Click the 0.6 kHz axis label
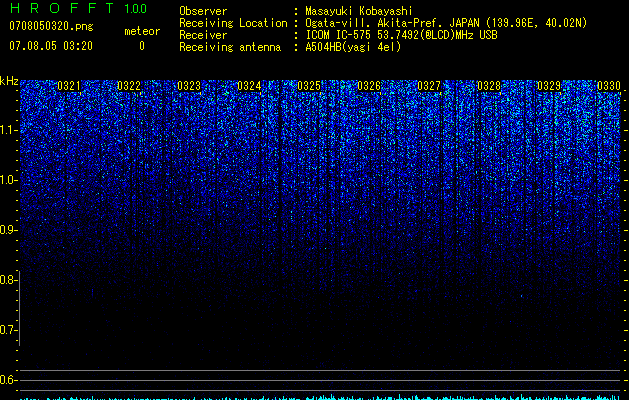This screenshot has height=400, width=629. click(8, 380)
